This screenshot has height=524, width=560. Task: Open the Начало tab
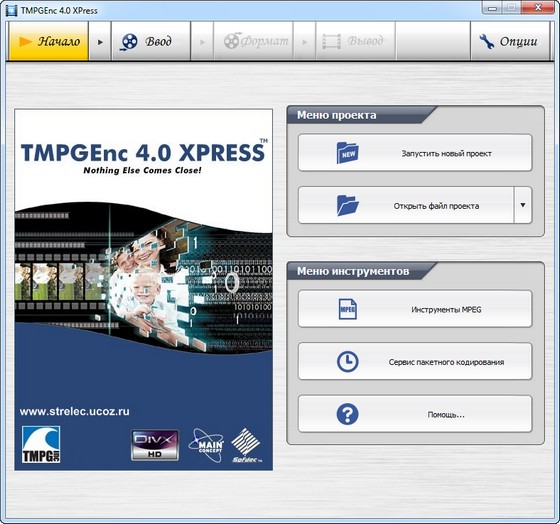tap(48, 41)
